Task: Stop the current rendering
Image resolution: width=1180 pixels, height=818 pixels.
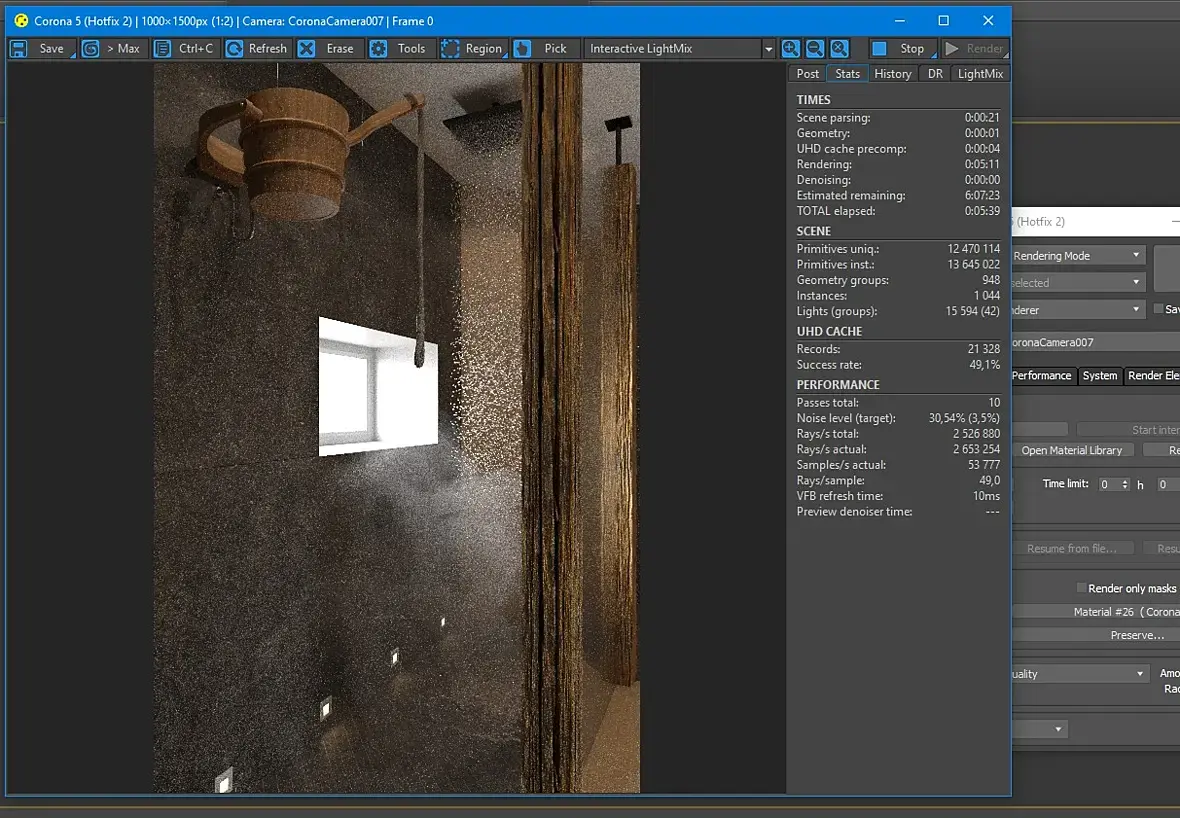Action: pos(900,48)
